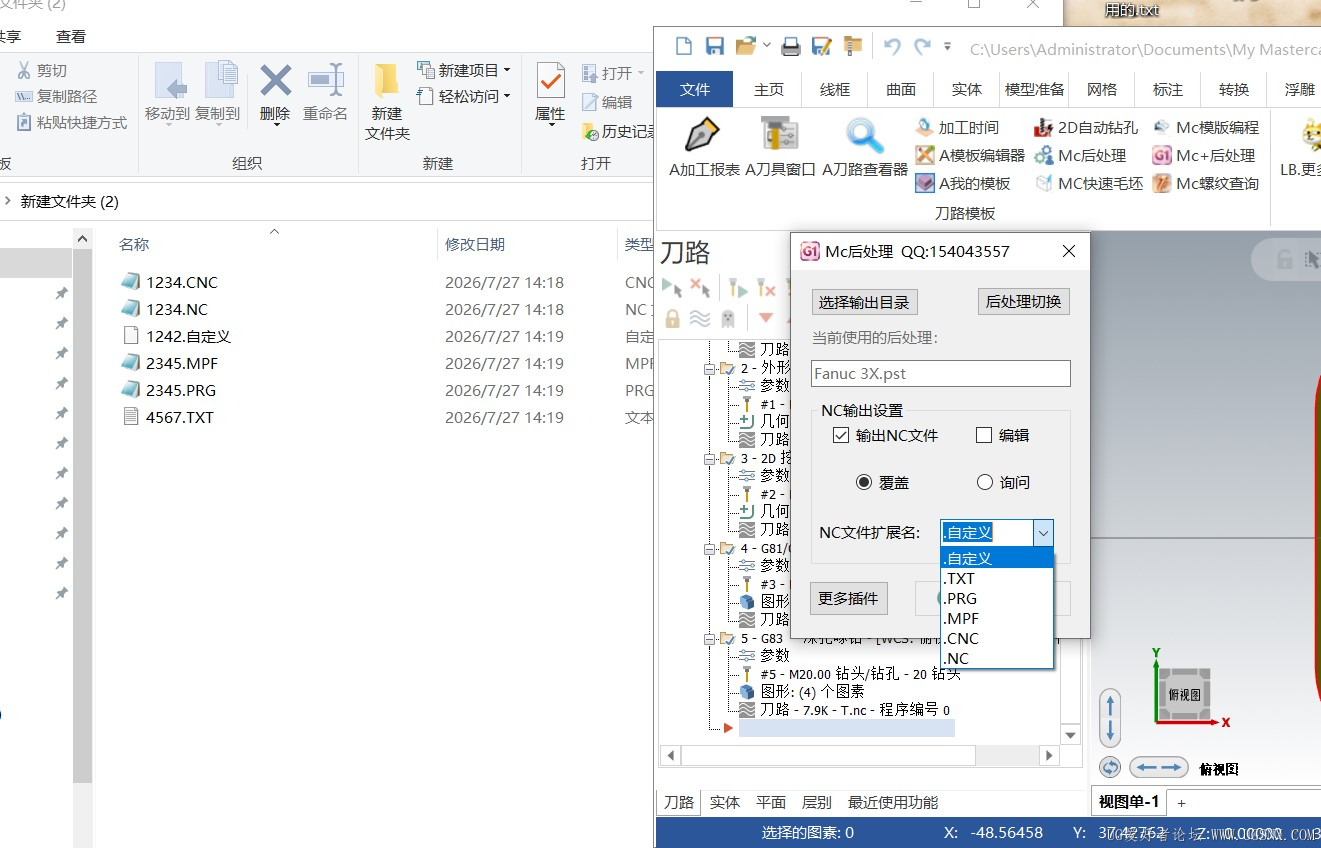Viewport: 1321px width, 848px height.
Task: Click the 选择输出目录 button
Action: point(864,302)
